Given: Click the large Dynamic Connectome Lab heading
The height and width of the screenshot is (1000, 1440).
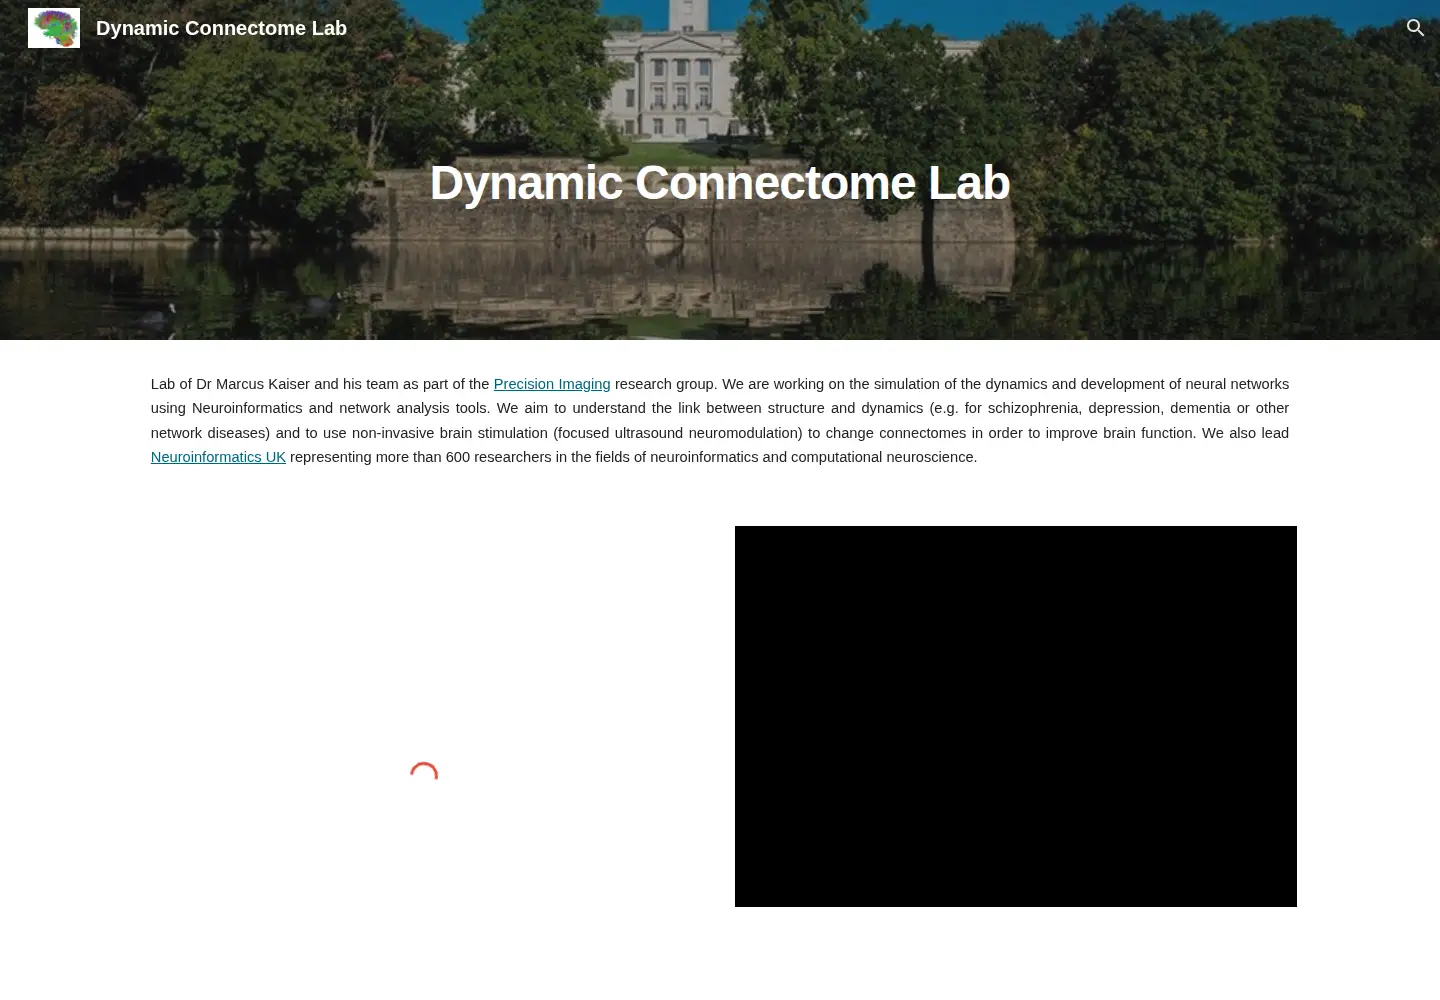Looking at the screenshot, I should coord(720,182).
